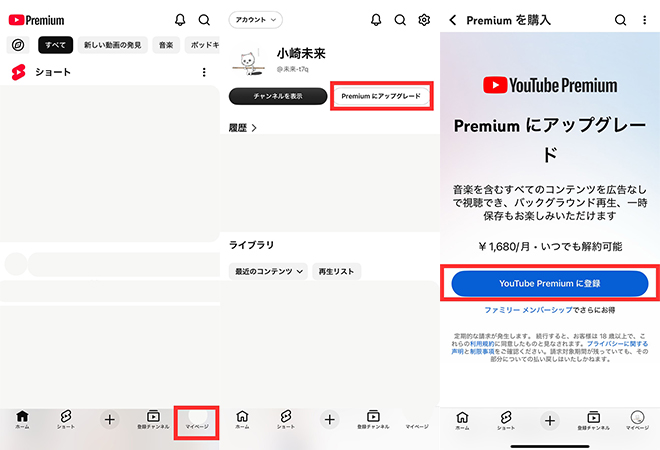
Task: Open three-dot menu beside ショート heading
Action: point(204,72)
